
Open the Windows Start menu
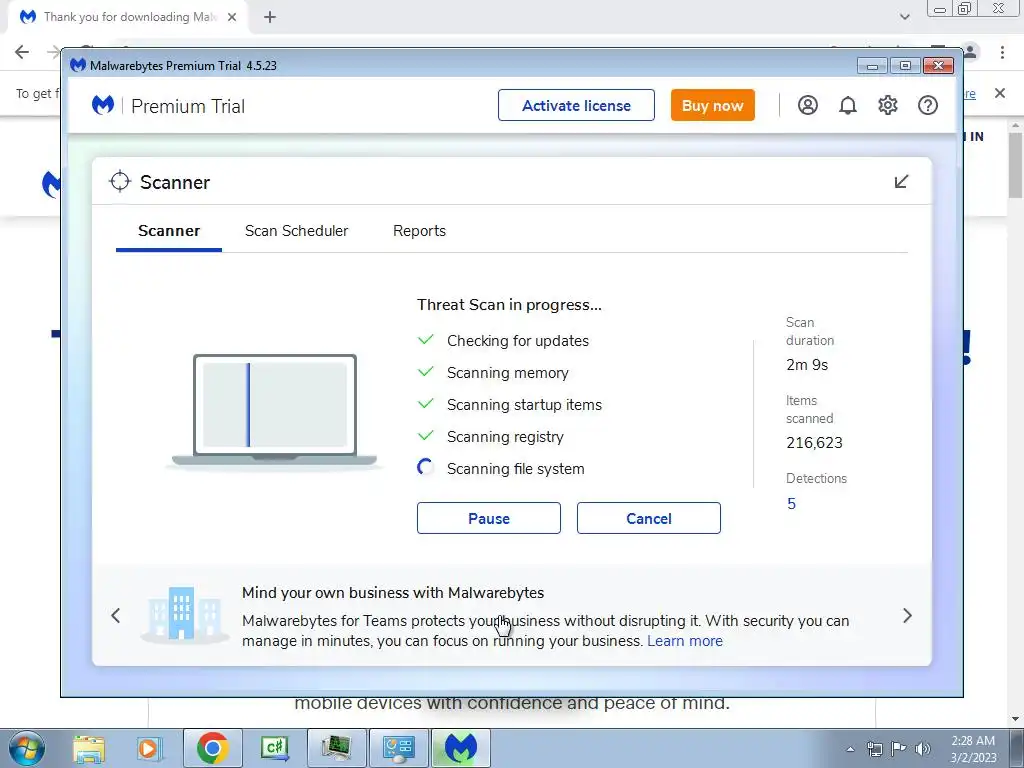[26, 748]
